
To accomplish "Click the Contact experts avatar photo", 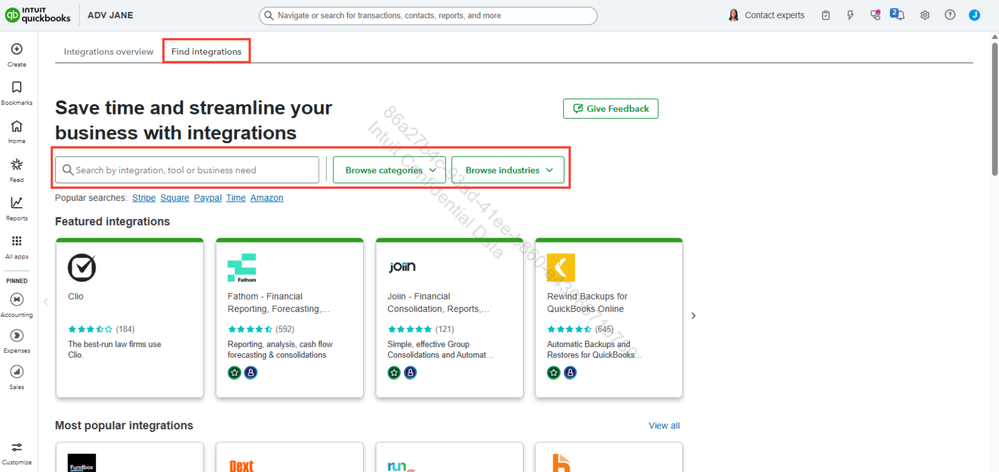I will [x=733, y=15].
